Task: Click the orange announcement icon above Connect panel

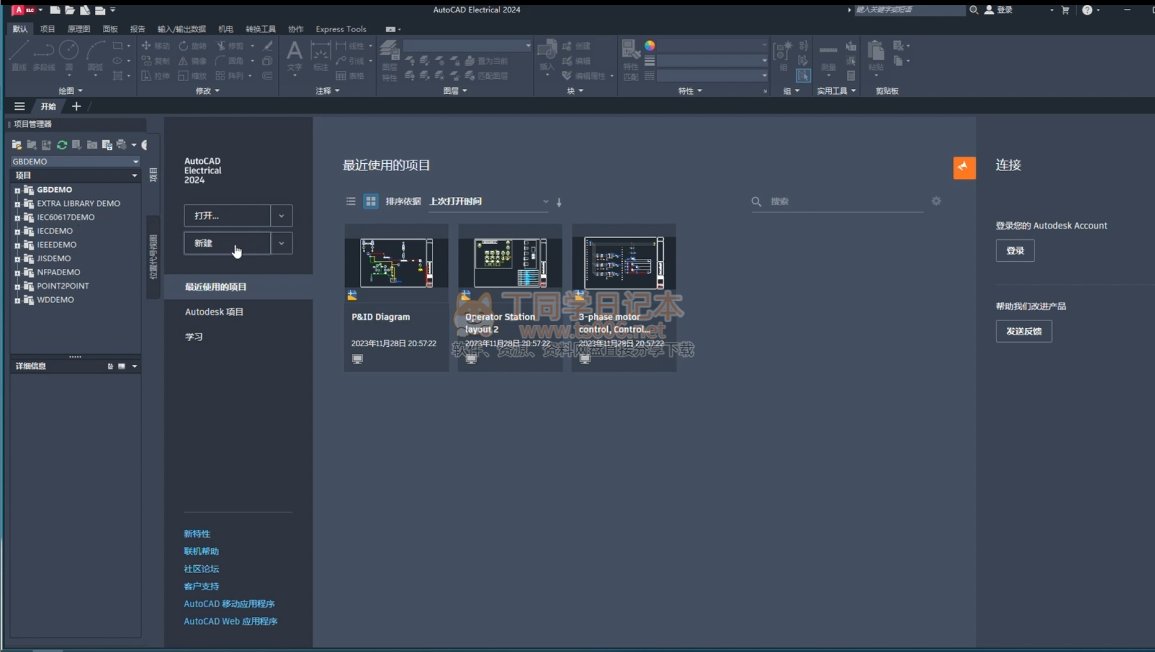Action: click(x=964, y=167)
